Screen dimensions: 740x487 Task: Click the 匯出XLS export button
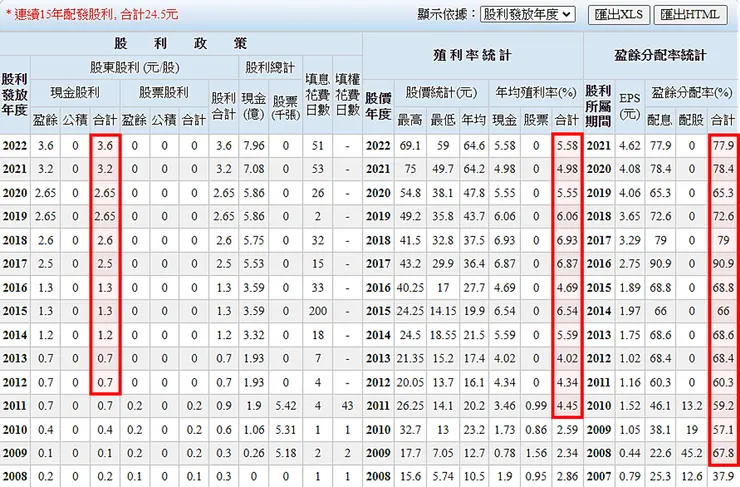[x=619, y=15]
